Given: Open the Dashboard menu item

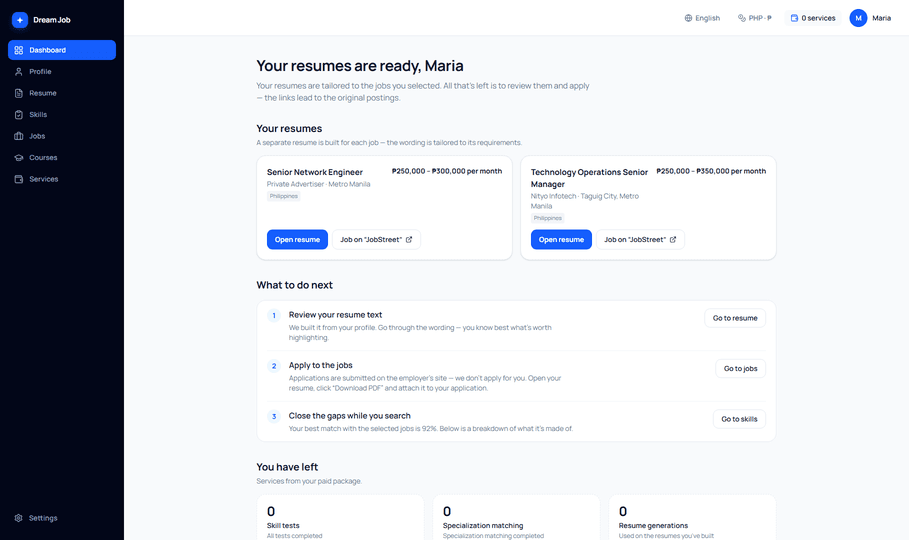Looking at the screenshot, I should click(x=62, y=50).
